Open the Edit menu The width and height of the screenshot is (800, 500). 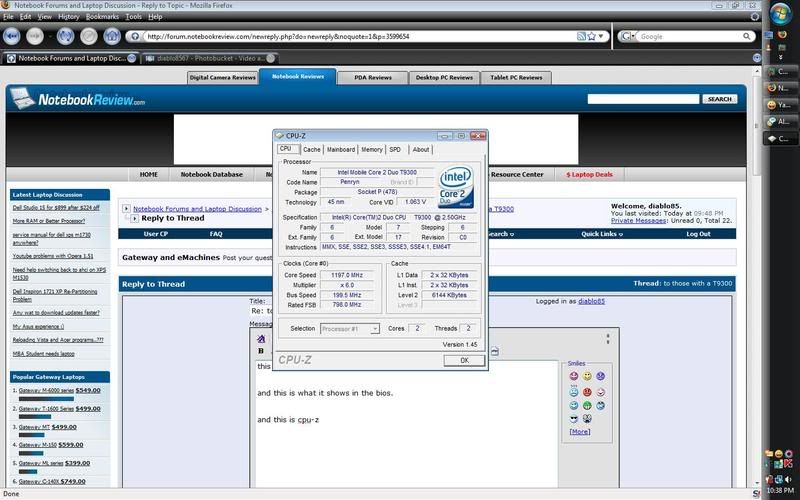pyautogui.click(x=25, y=16)
